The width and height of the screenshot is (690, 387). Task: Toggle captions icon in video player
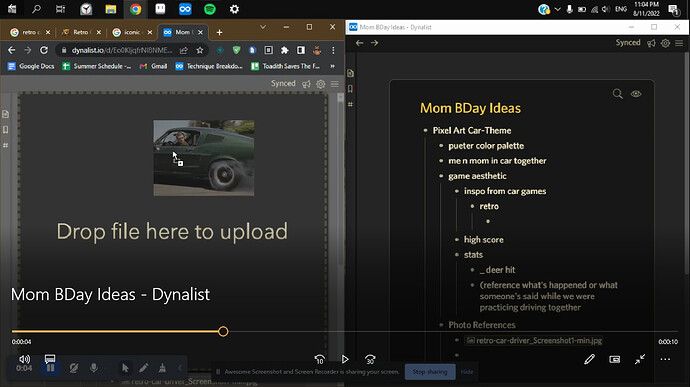(x=50, y=359)
